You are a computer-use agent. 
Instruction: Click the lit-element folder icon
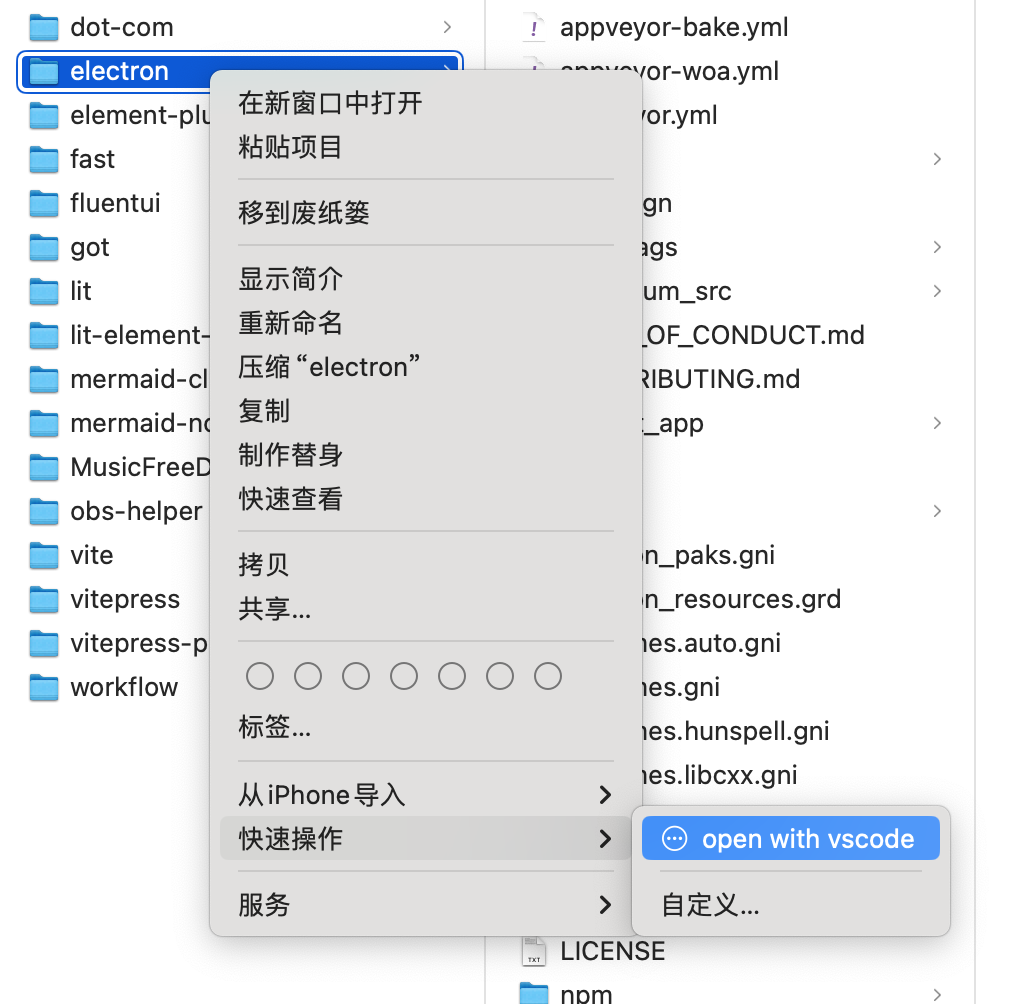tap(44, 336)
